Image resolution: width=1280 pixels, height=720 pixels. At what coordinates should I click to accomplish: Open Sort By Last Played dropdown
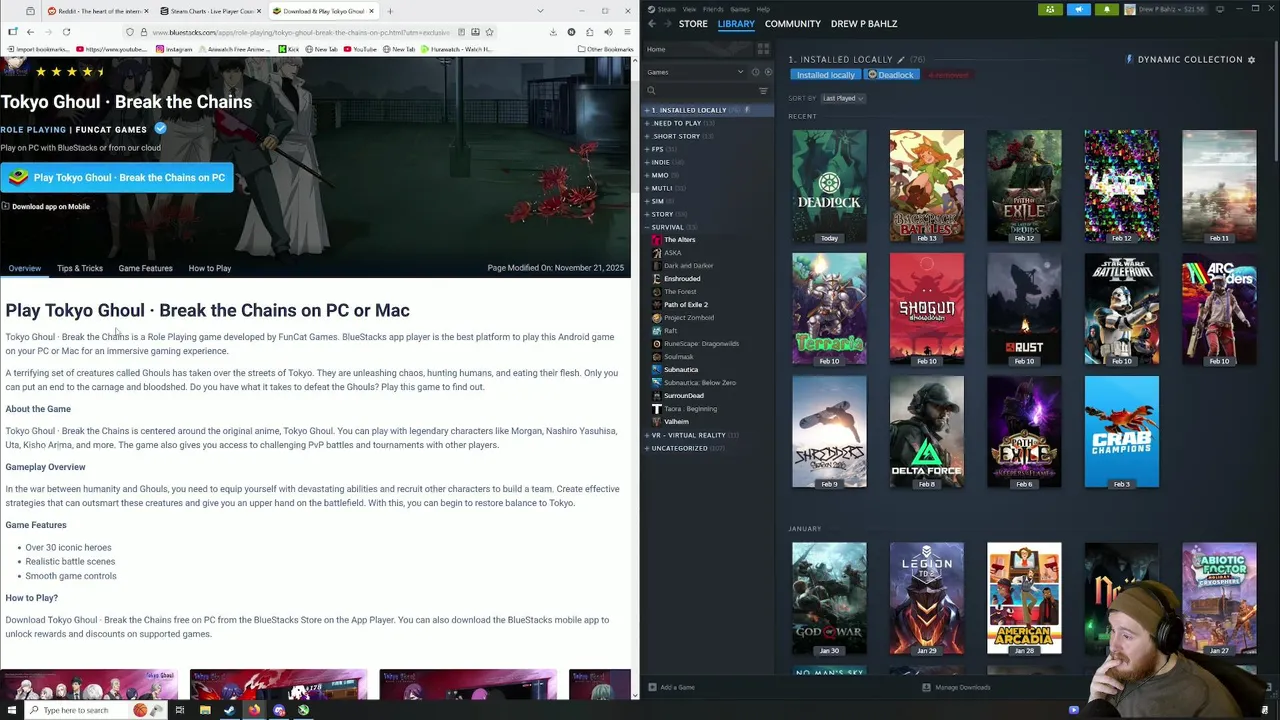843,98
